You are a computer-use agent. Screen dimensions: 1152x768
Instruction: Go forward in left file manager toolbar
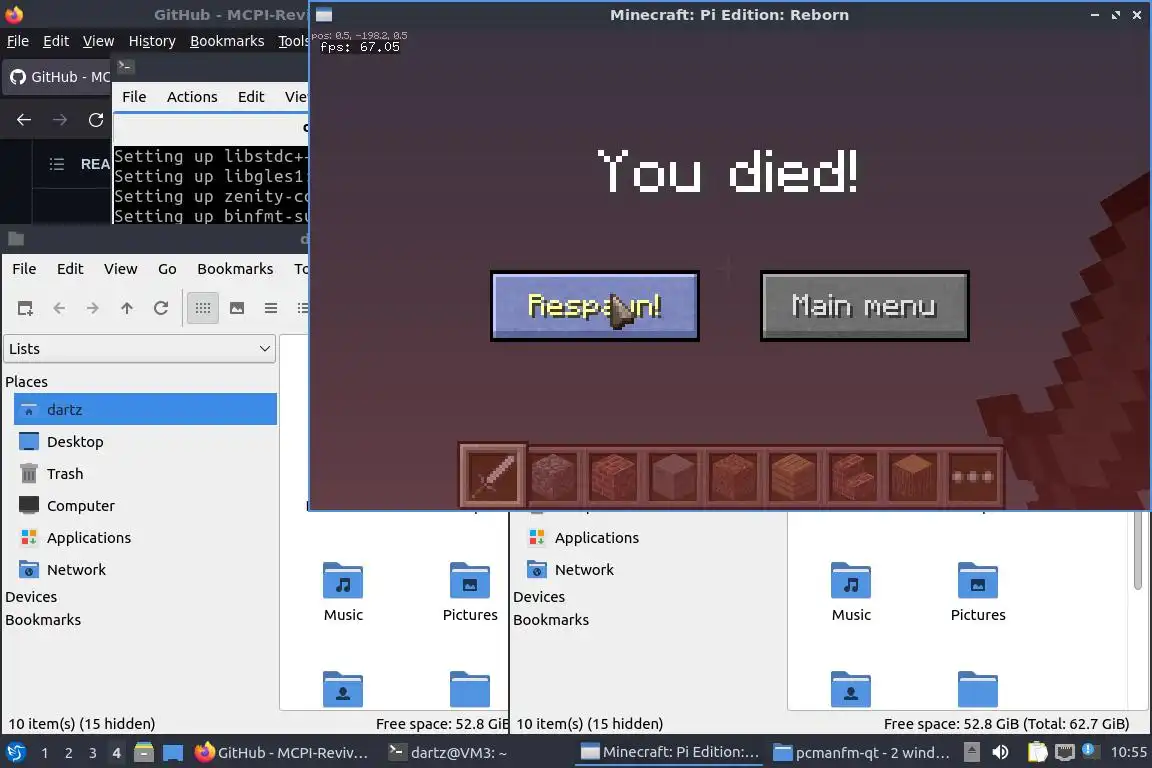(93, 308)
